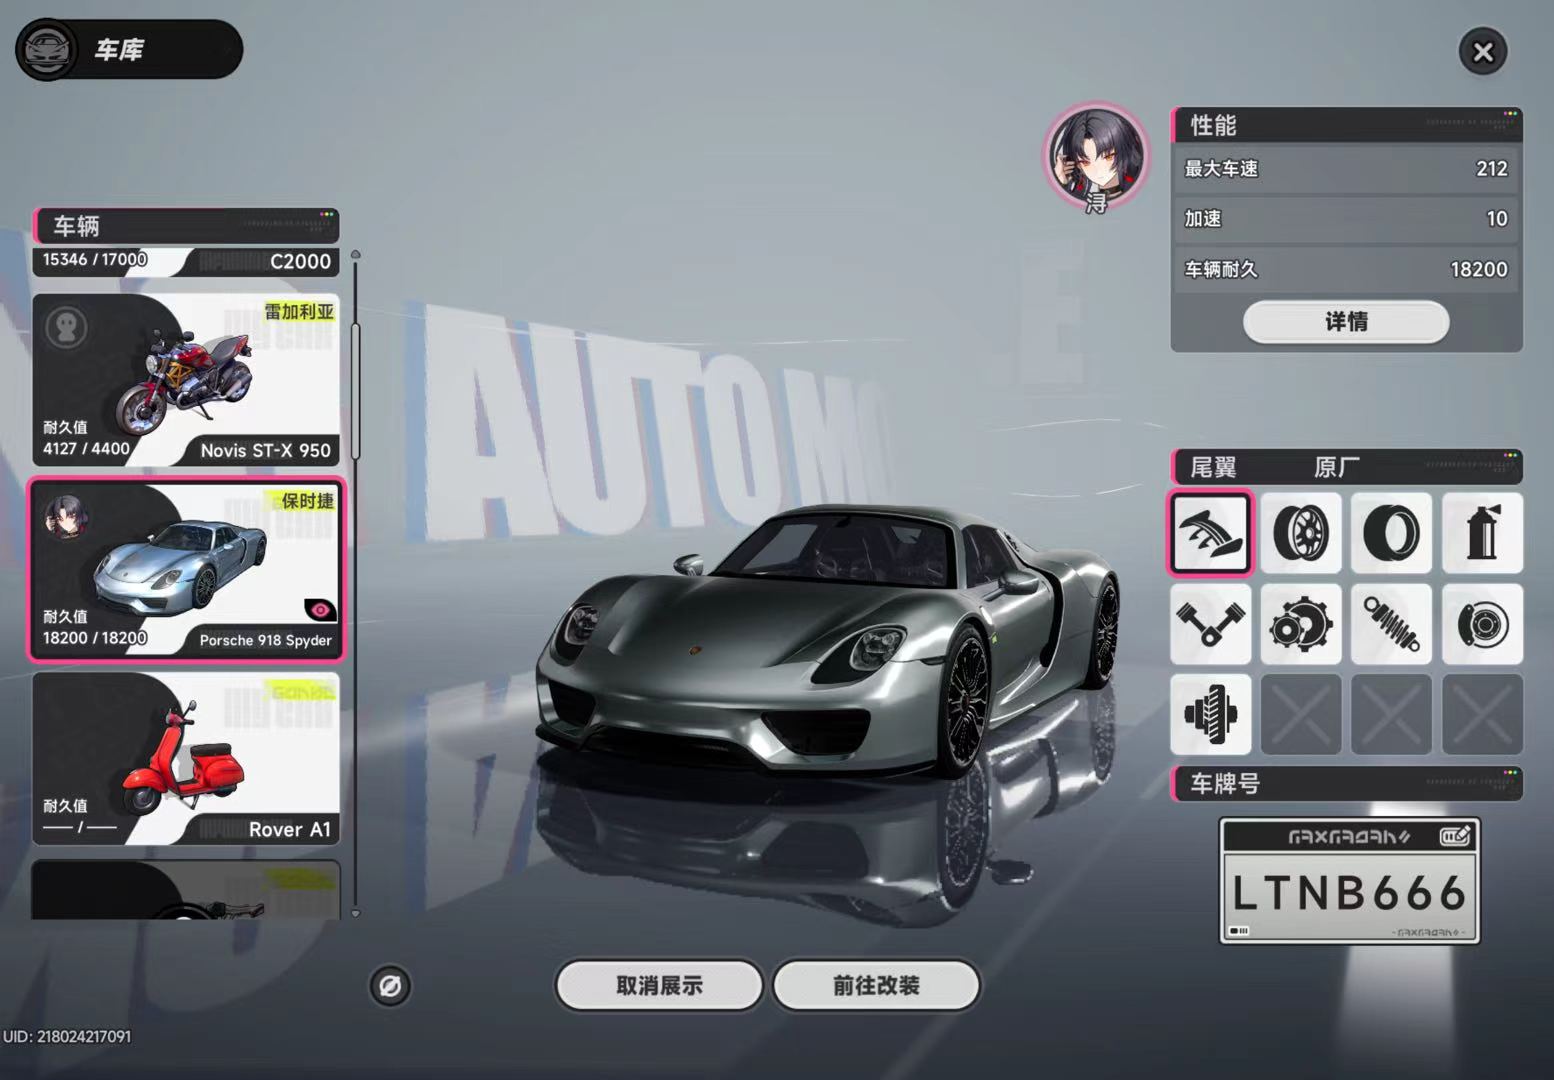The height and width of the screenshot is (1080, 1554).
Task: Click the LTNB666 license plate
Action: pos(1349,881)
